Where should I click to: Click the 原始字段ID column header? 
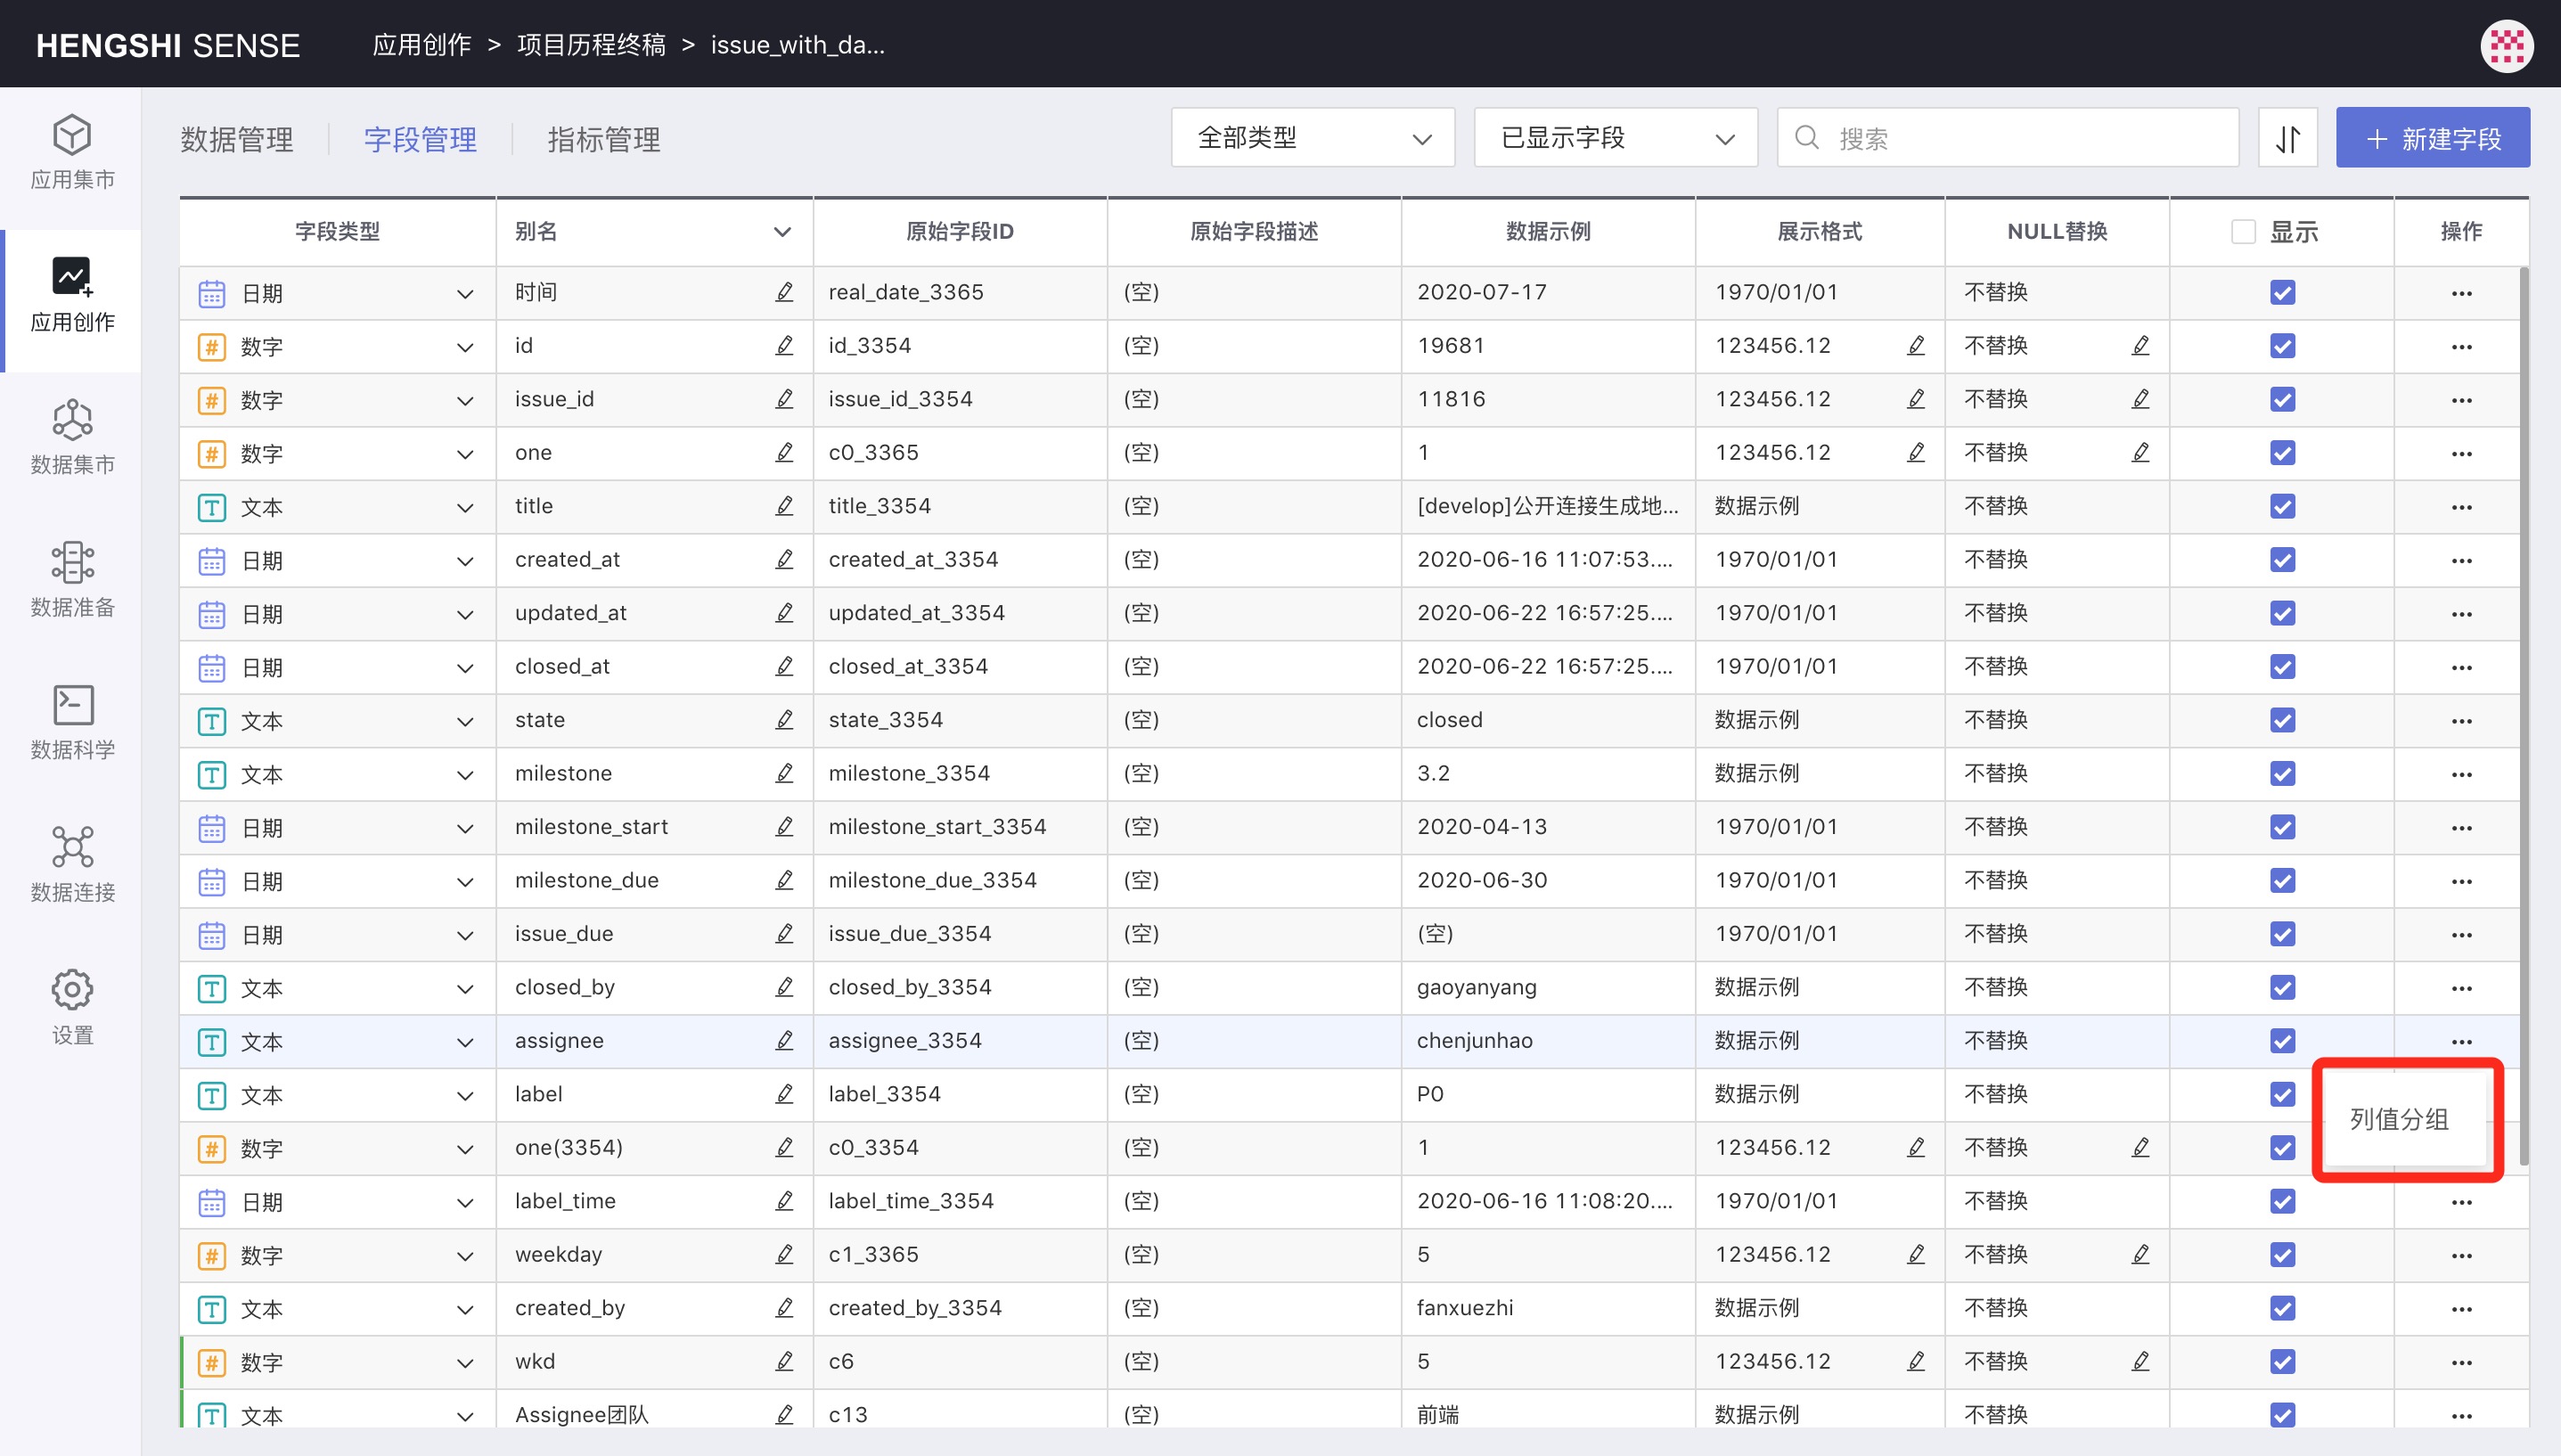[x=959, y=232]
